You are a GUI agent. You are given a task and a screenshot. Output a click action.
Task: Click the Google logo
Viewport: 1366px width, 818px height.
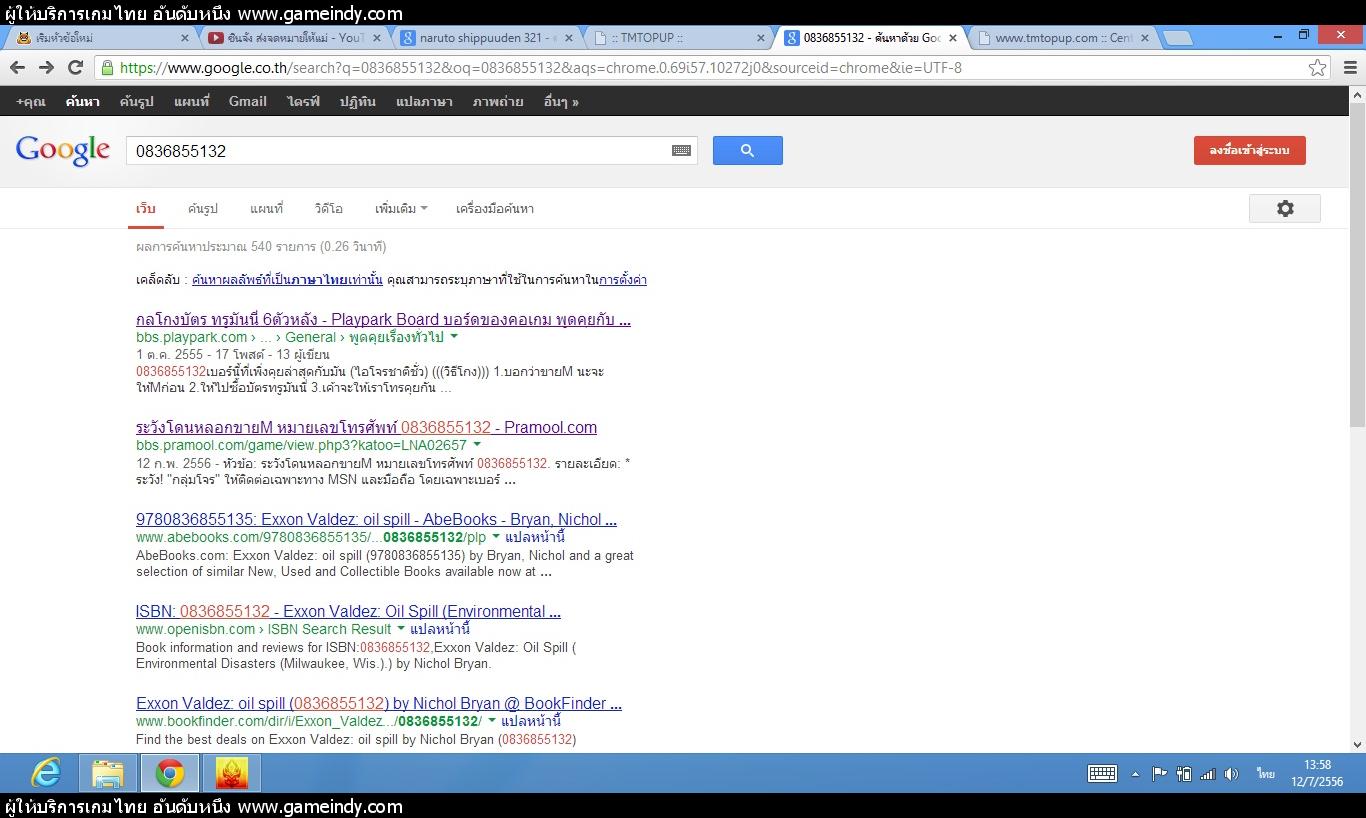[x=63, y=150]
